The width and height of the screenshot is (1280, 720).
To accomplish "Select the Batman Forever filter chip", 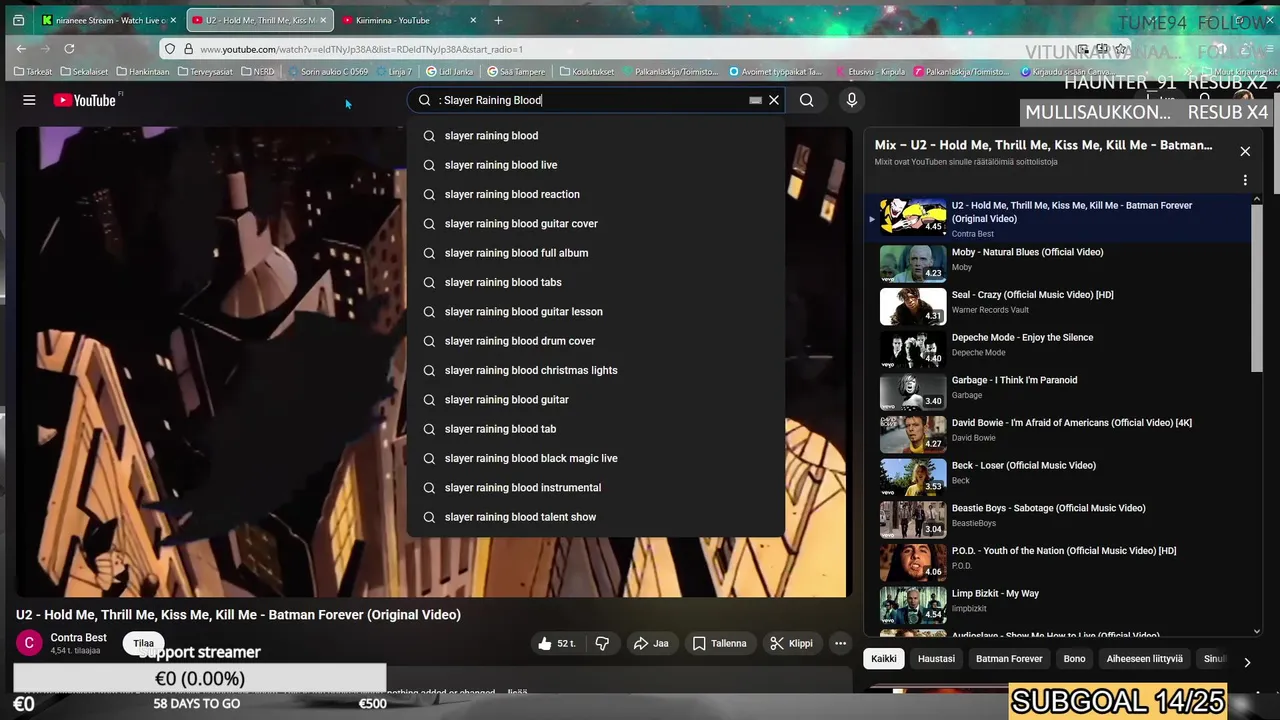I will tap(1009, 659).
